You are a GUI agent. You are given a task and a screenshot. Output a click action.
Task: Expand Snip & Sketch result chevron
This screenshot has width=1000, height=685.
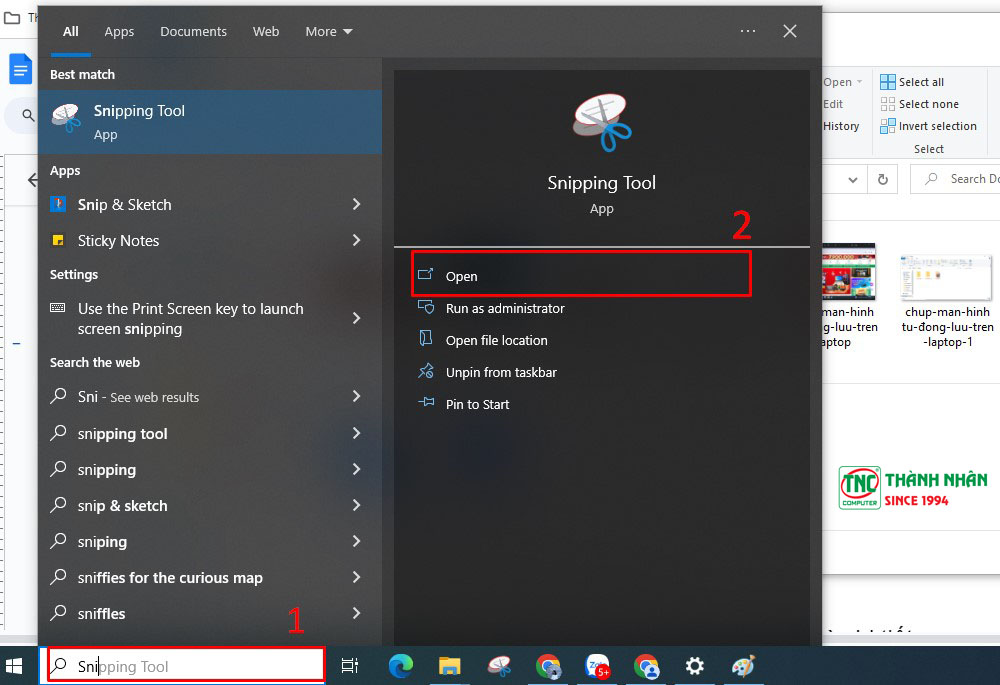357,204
